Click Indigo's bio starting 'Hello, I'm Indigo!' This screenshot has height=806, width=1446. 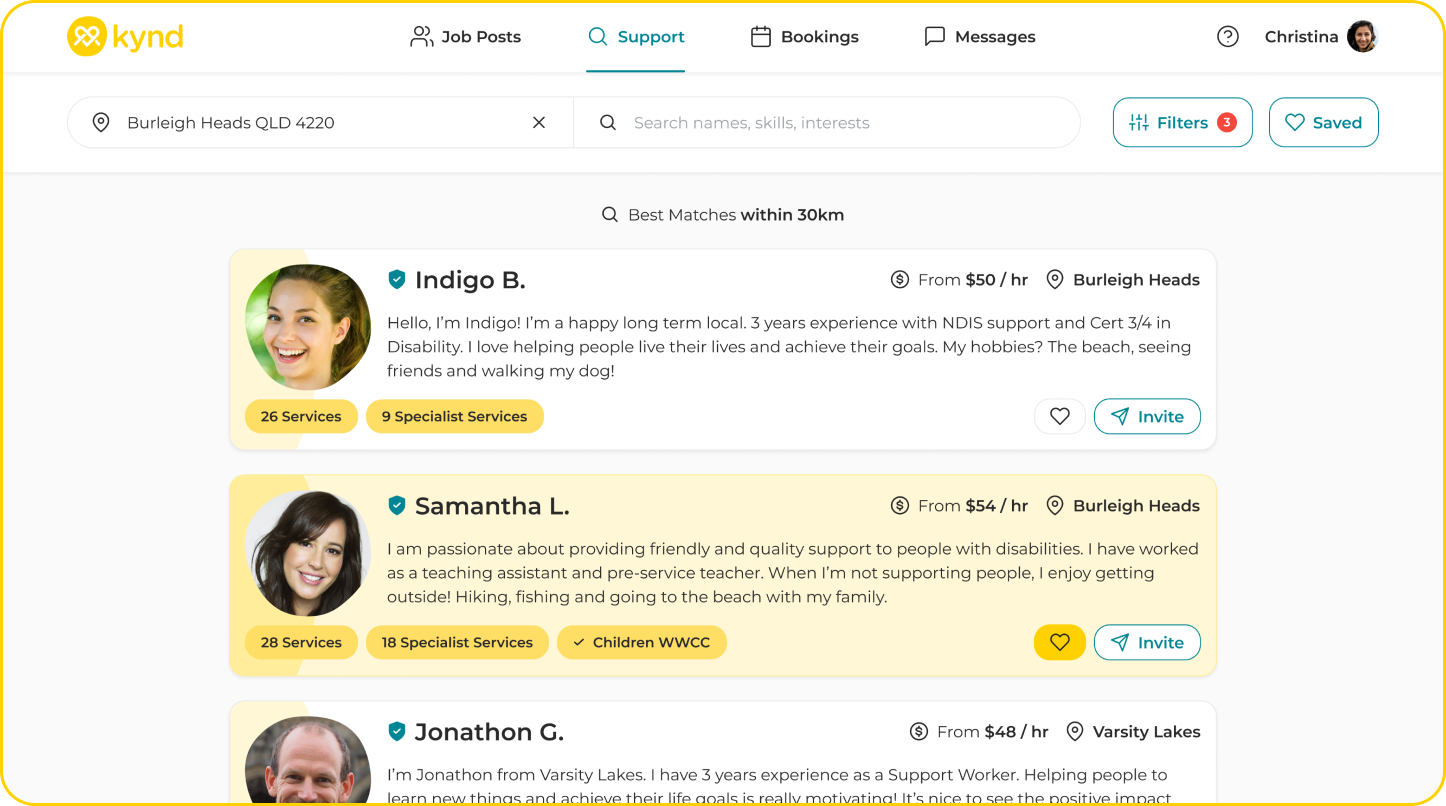789,347
